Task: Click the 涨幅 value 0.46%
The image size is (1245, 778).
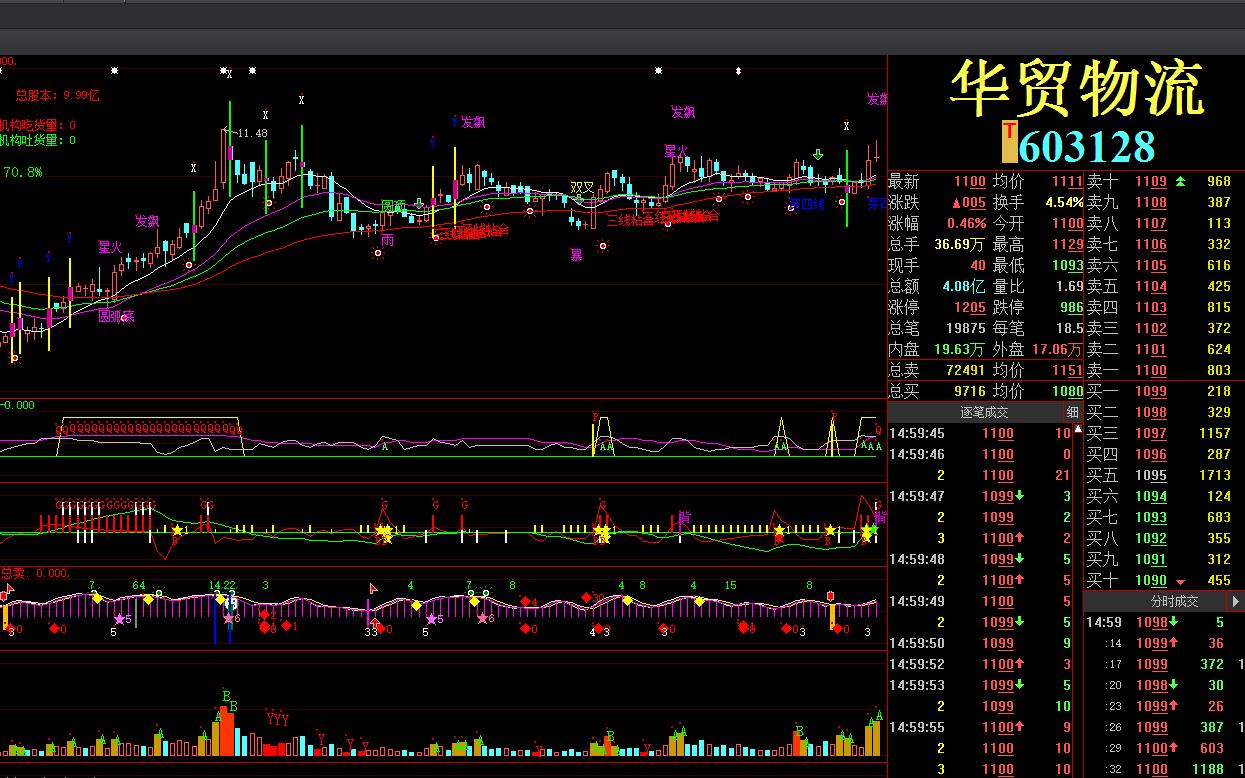Action: (966, 223)
